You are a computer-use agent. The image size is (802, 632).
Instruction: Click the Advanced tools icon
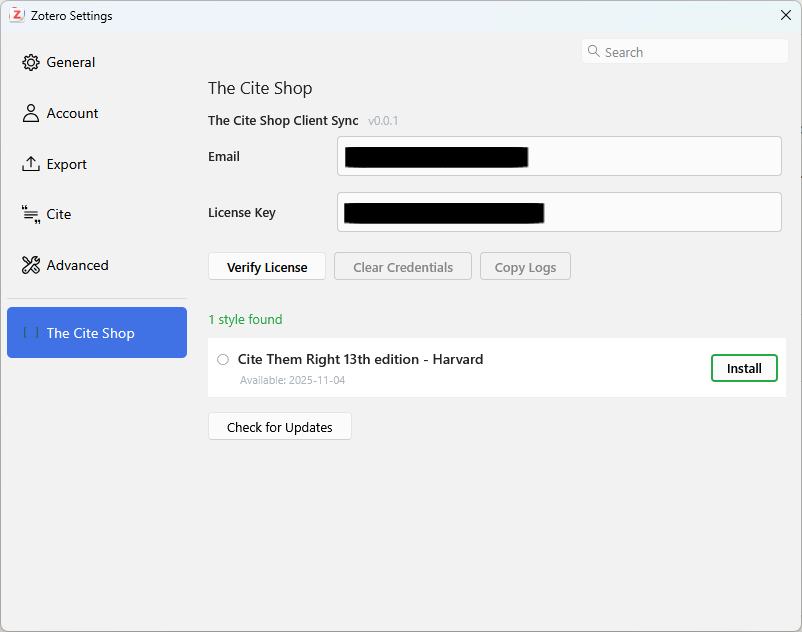pyautogui.click(x=31, y=265)
